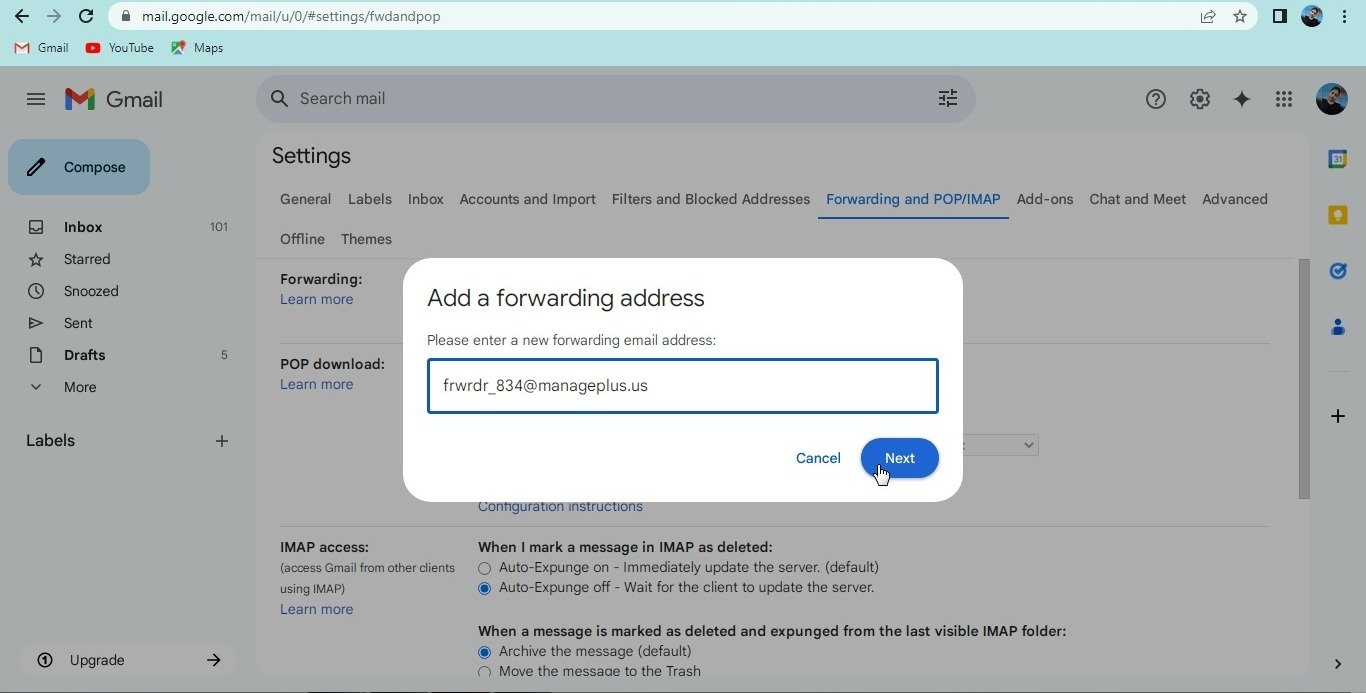Screen dimensions: 1366x693
Task: Open the Gmail bookmark
Action: click(41, 48)
